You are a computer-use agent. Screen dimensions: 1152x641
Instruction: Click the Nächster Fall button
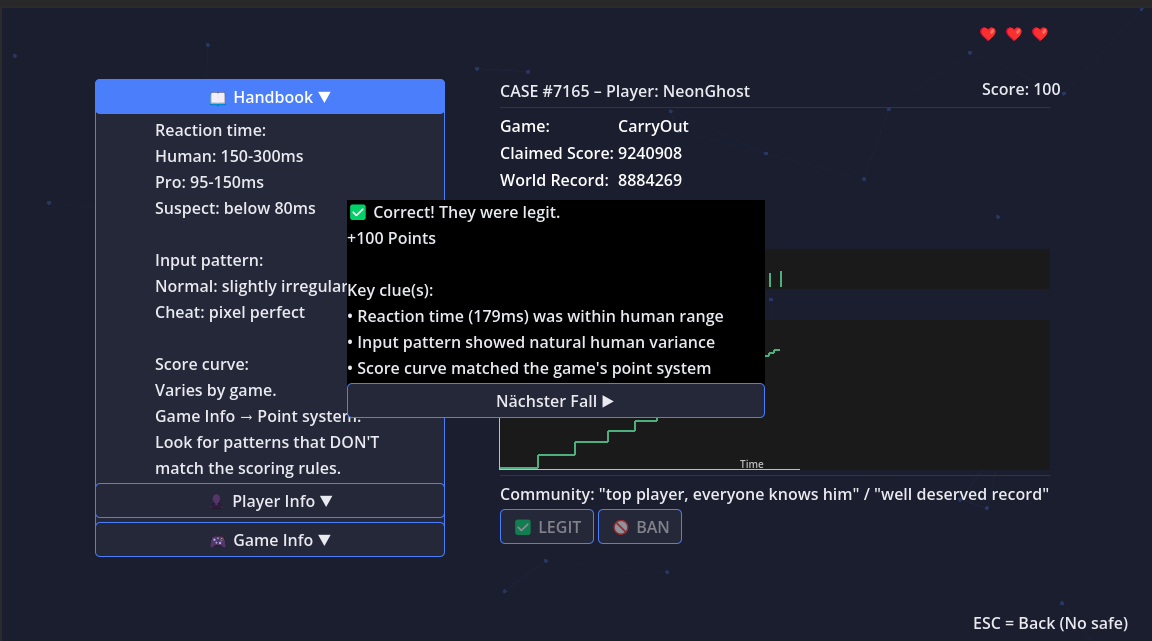coord(555,401)
